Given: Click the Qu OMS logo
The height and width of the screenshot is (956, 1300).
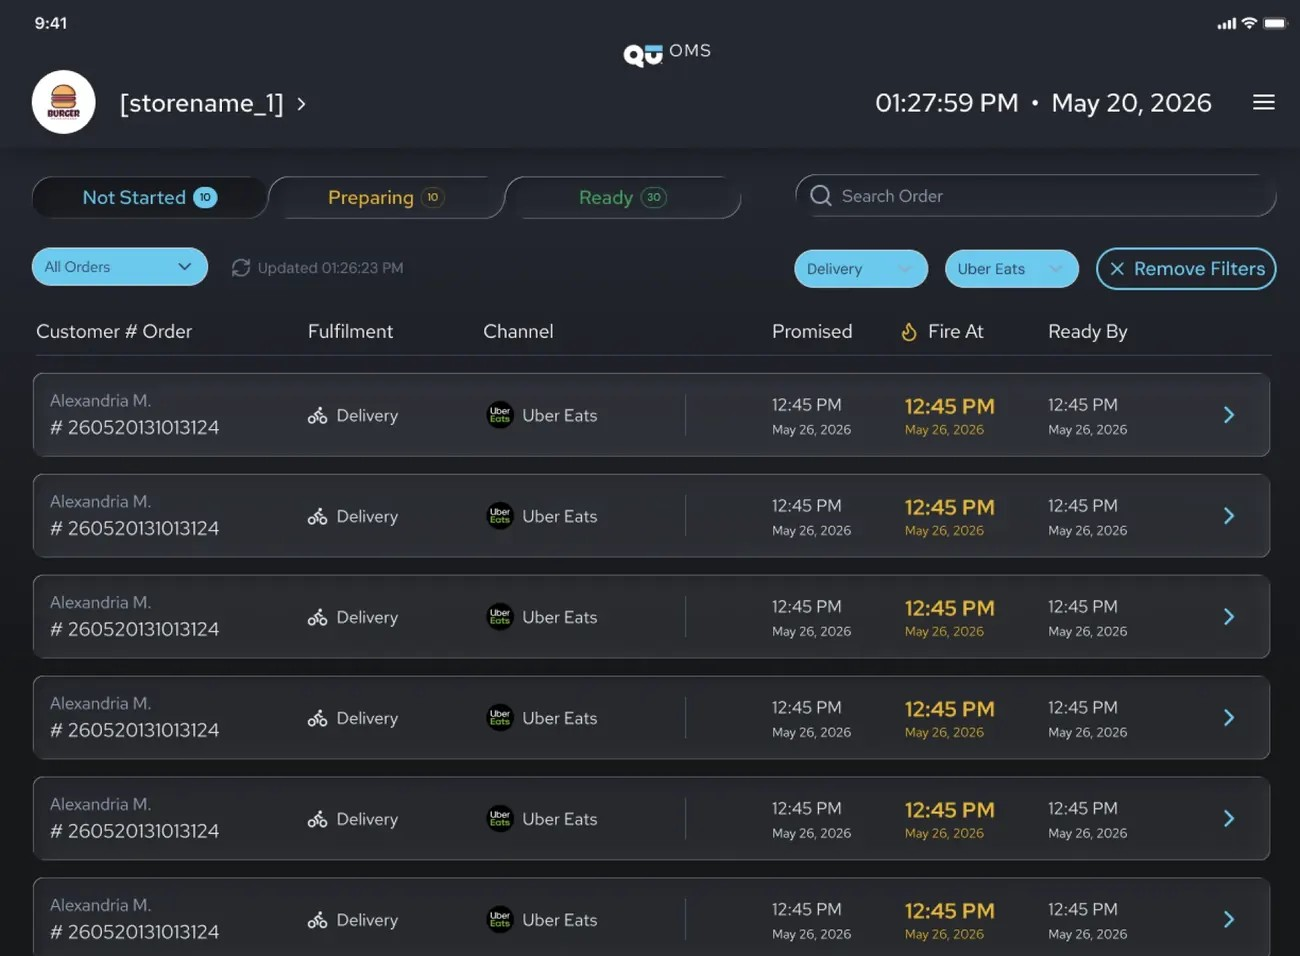Looking at the screenshot, I should pos(667,53).
